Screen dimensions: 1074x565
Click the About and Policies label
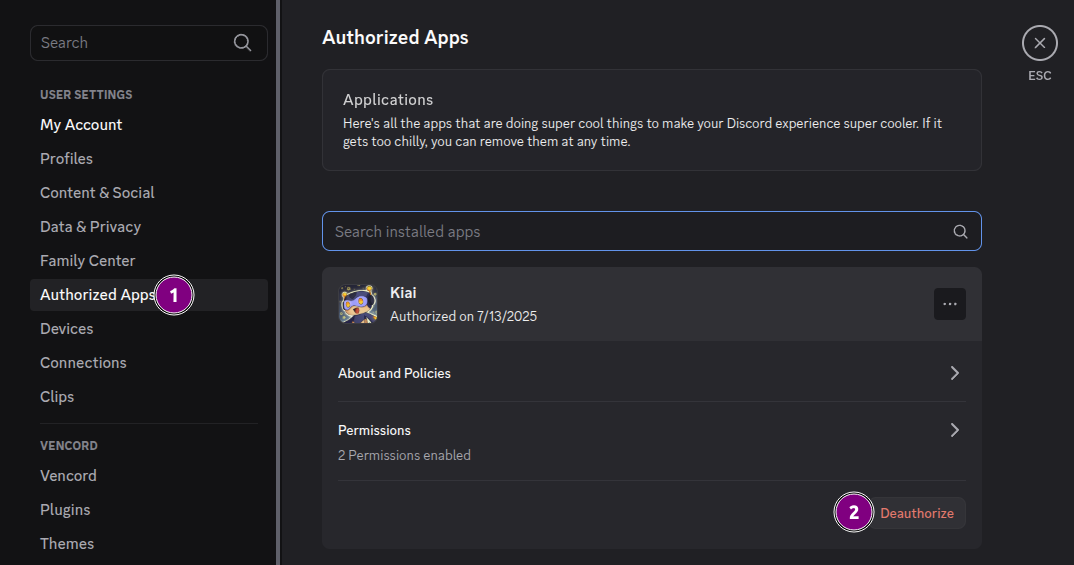pos(394,373)
